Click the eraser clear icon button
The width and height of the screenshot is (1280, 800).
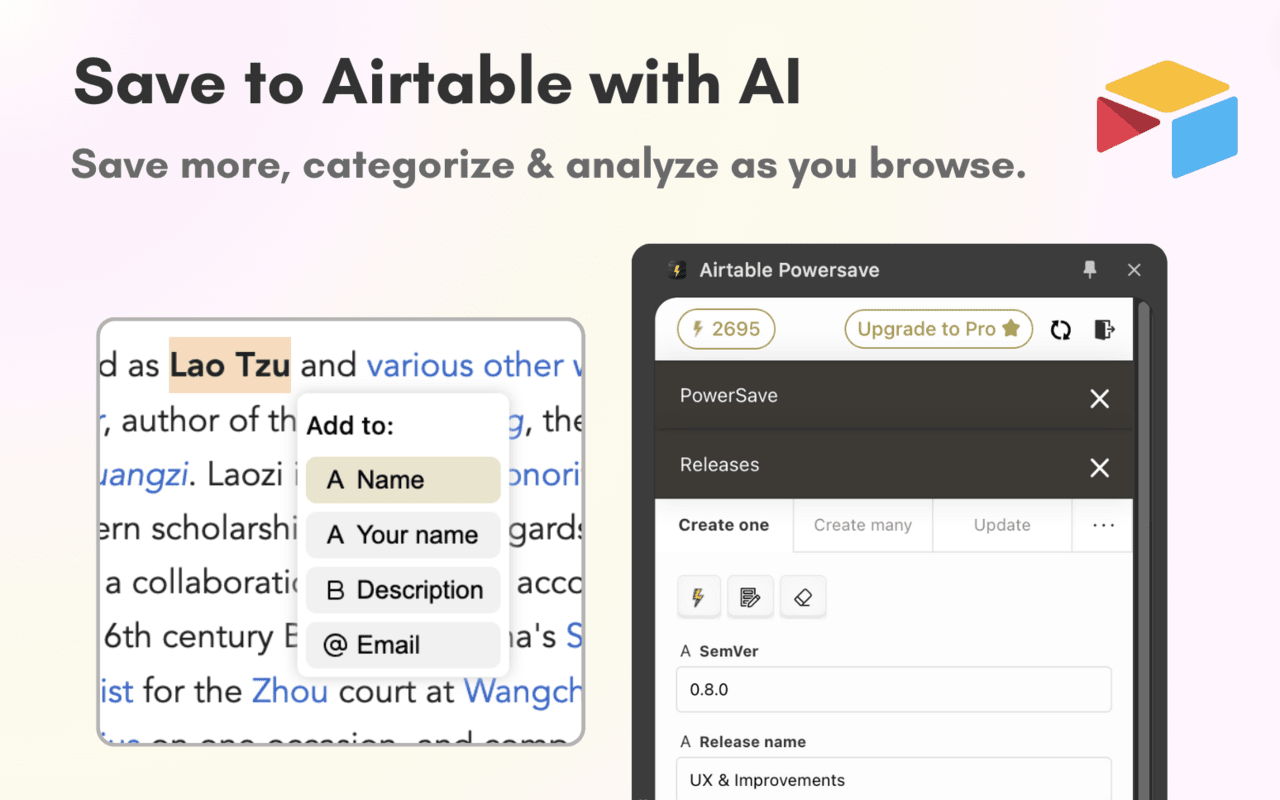(802, 597)
